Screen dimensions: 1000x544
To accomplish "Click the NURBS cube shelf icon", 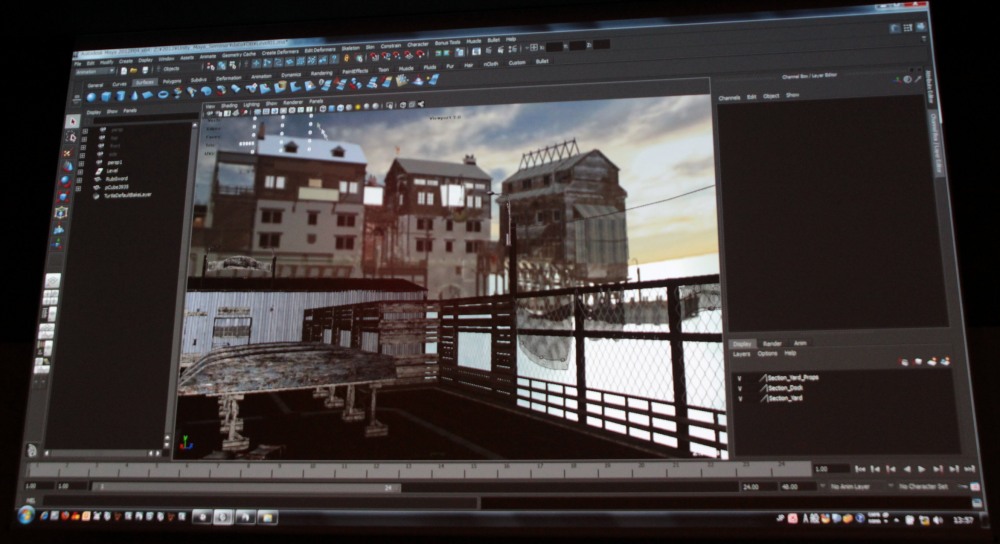I will (106, 96).
